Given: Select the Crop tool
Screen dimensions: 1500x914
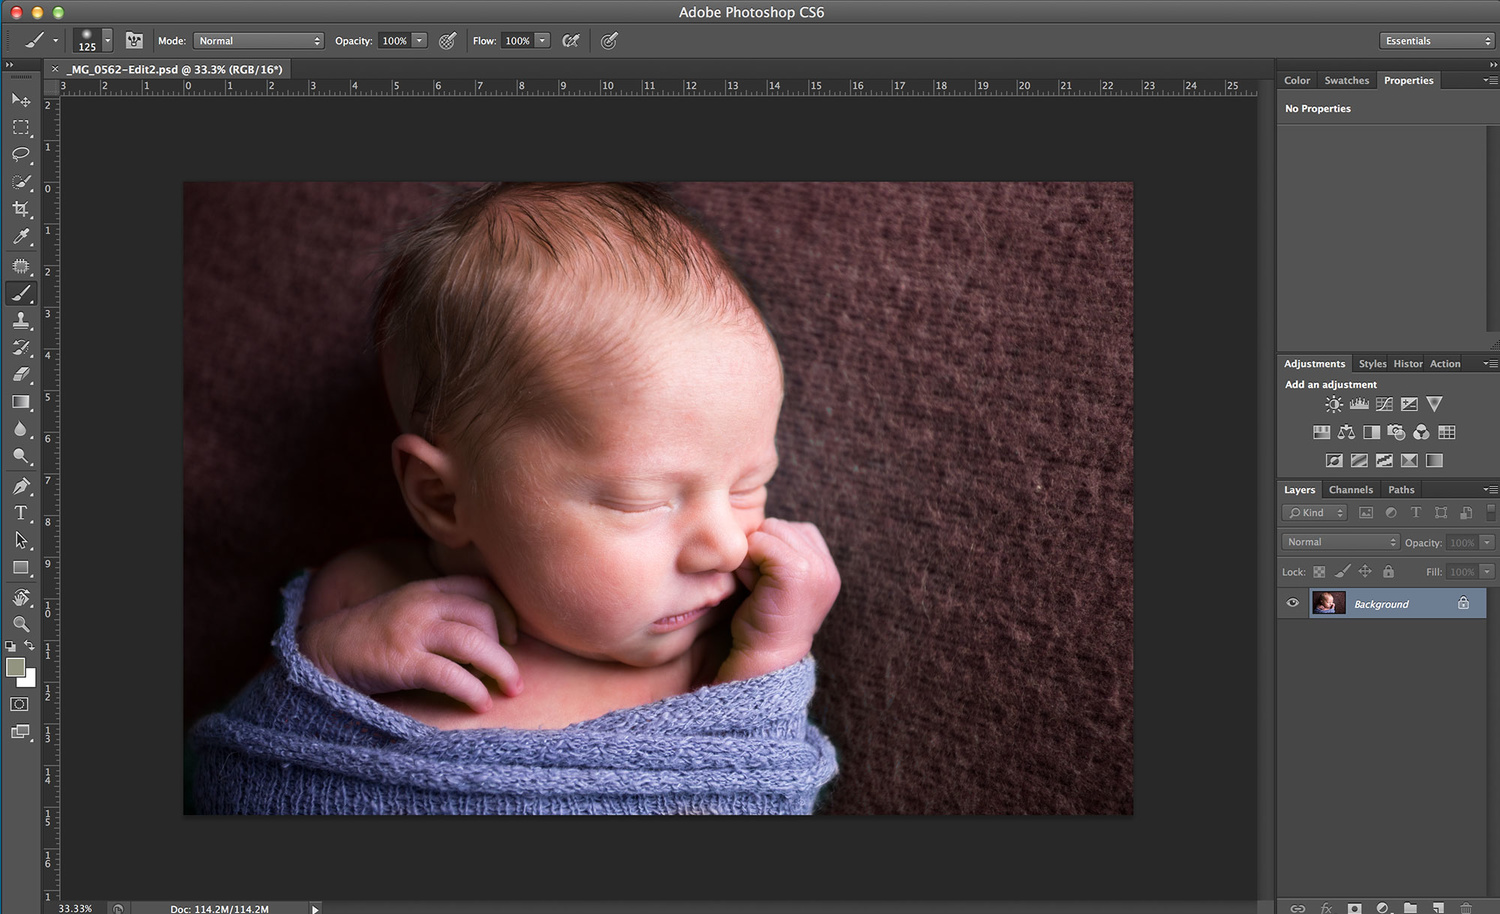Looking at the screenshot, I should 21,209.
